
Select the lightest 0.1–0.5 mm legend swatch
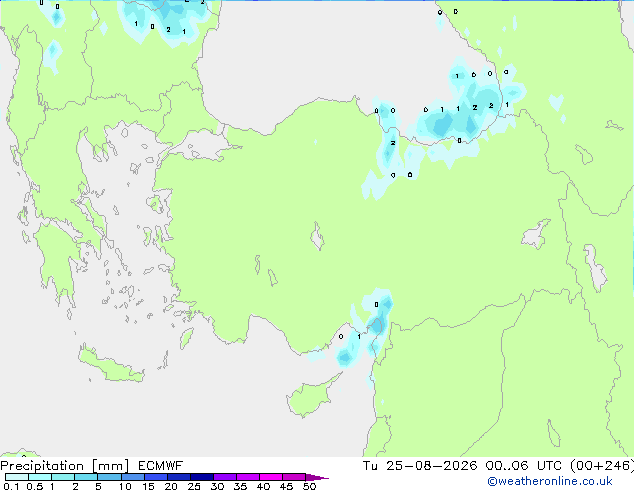pos(17,477)
